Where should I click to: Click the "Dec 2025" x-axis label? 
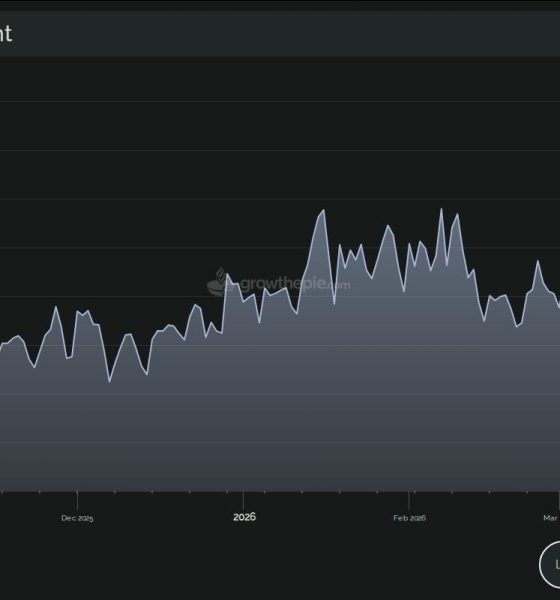click(x=77, y=518)
